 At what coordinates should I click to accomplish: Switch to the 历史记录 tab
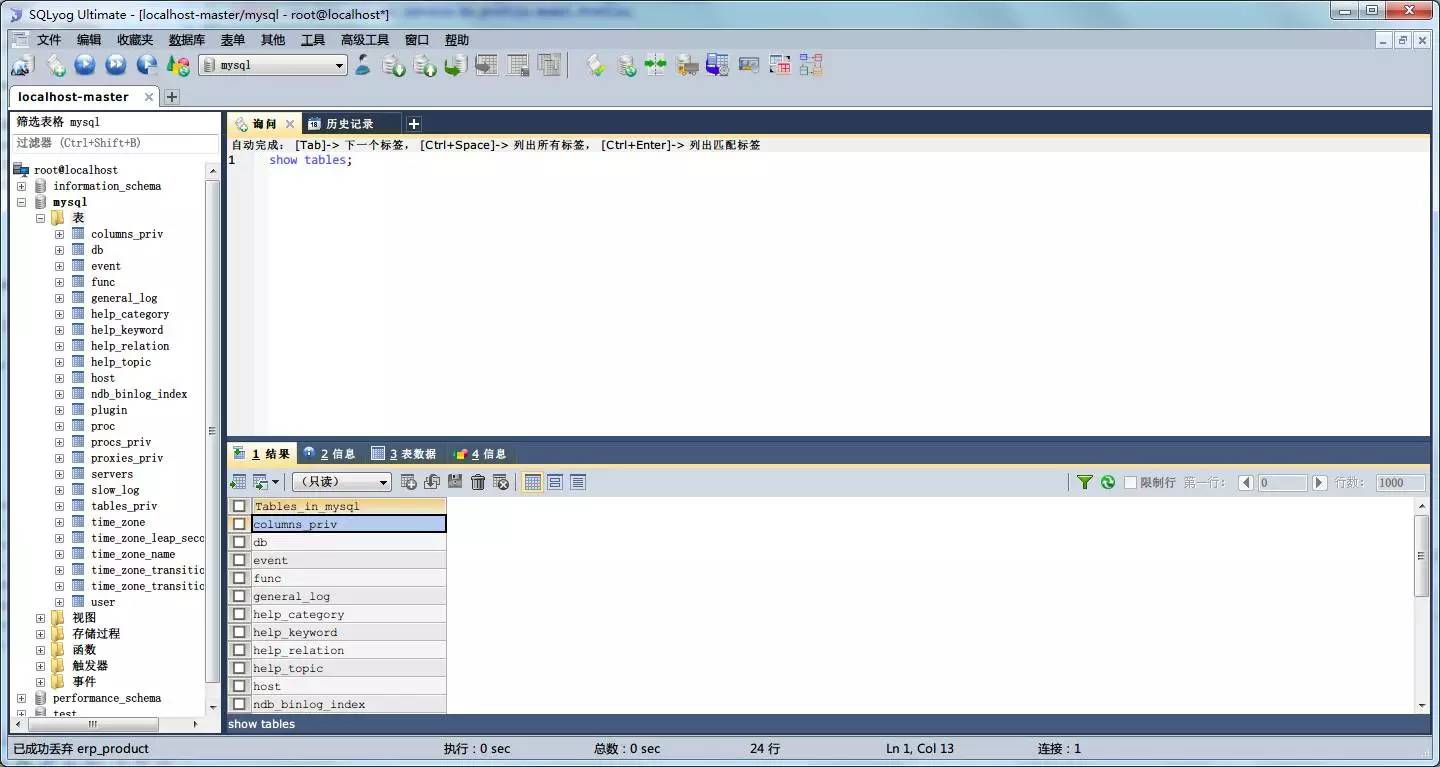(x=349, y=124)
